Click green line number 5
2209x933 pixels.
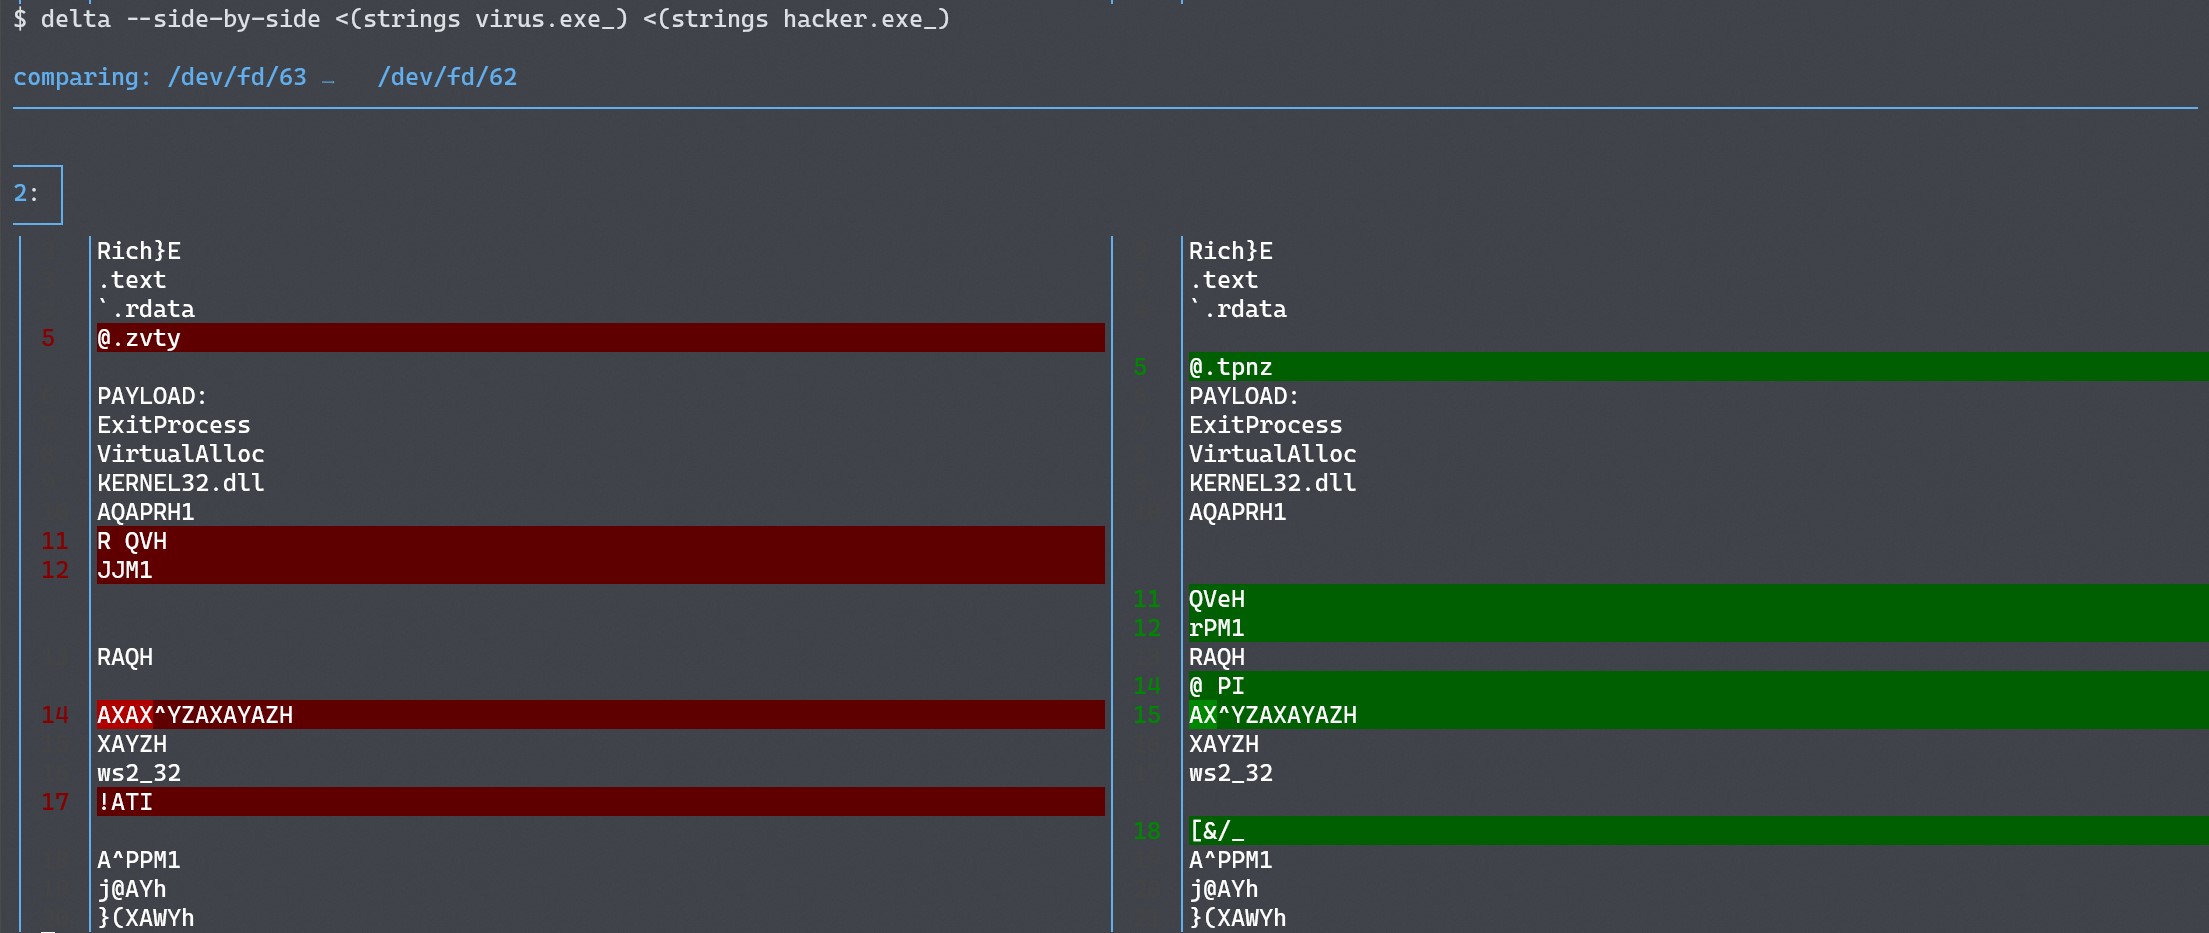[x=1140, y=367]
